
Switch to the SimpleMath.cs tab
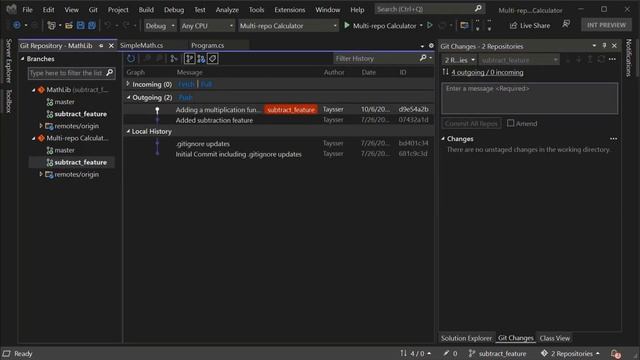point(142,45)
